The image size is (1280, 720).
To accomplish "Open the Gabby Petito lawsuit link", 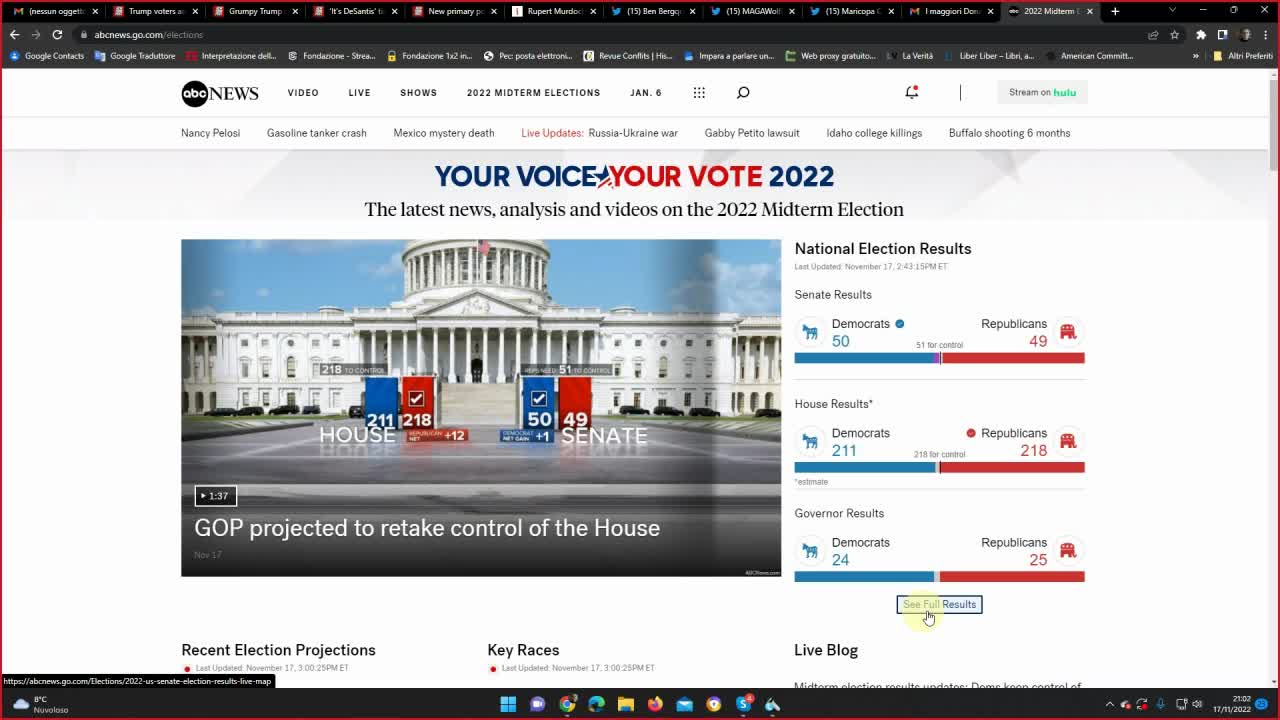I will coord(752,133).
